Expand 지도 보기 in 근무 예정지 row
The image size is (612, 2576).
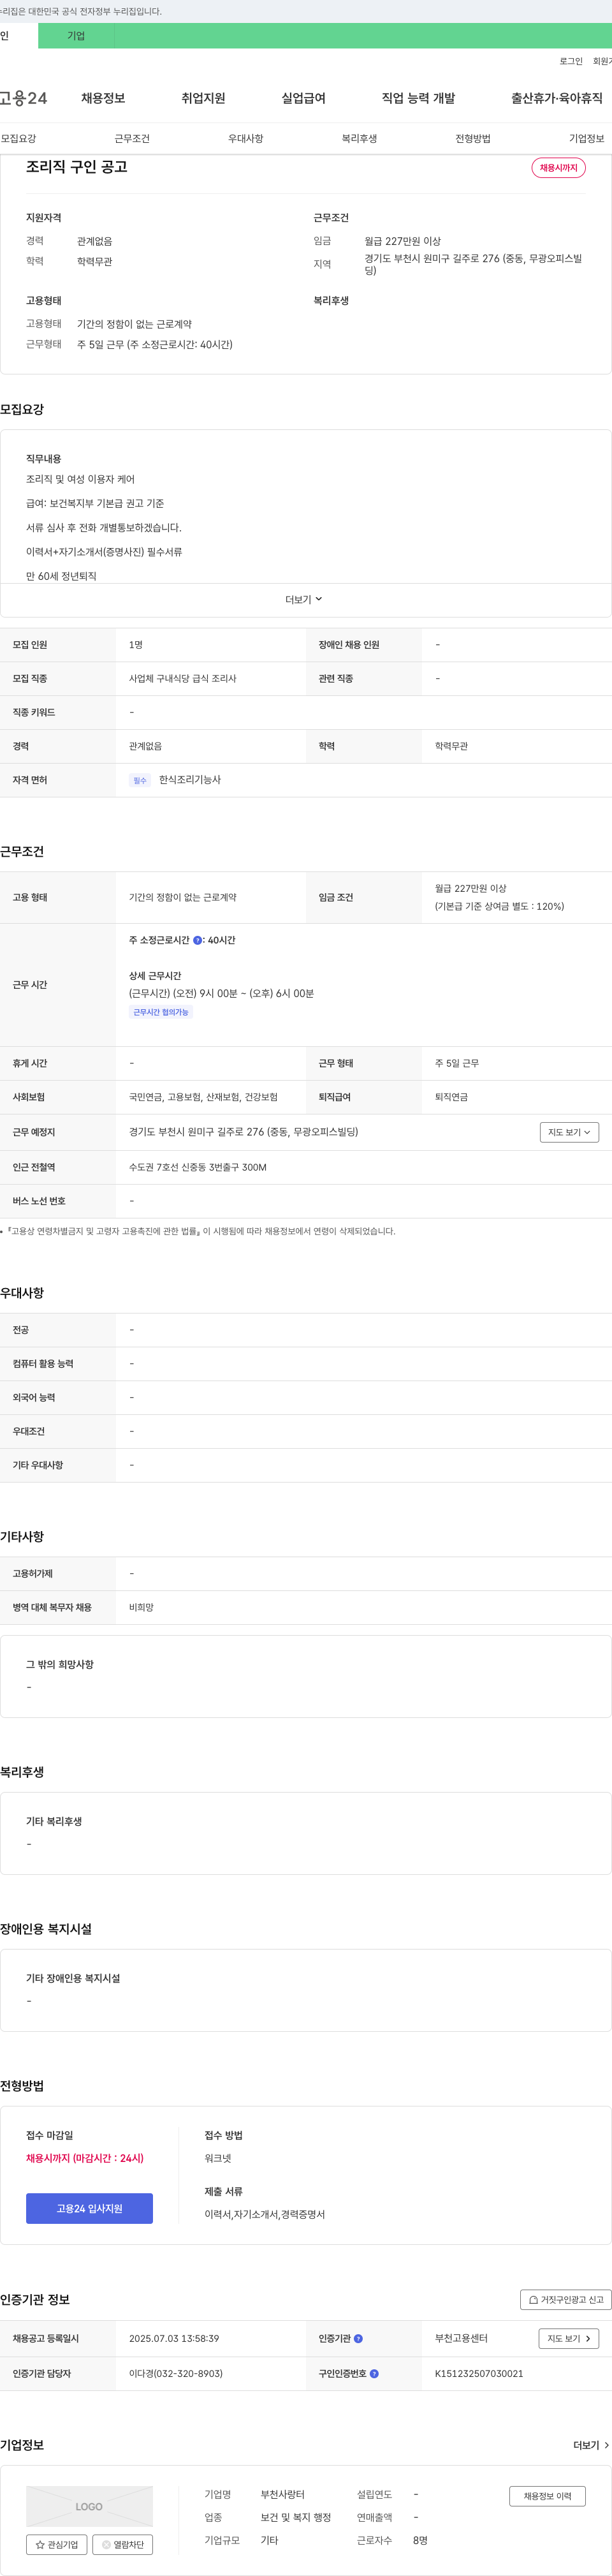point(569,1132)
